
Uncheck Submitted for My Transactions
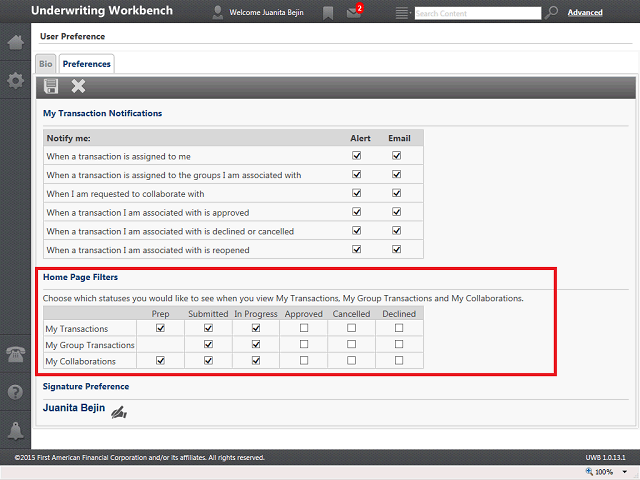pyautogui.click(x=208, y=328)
